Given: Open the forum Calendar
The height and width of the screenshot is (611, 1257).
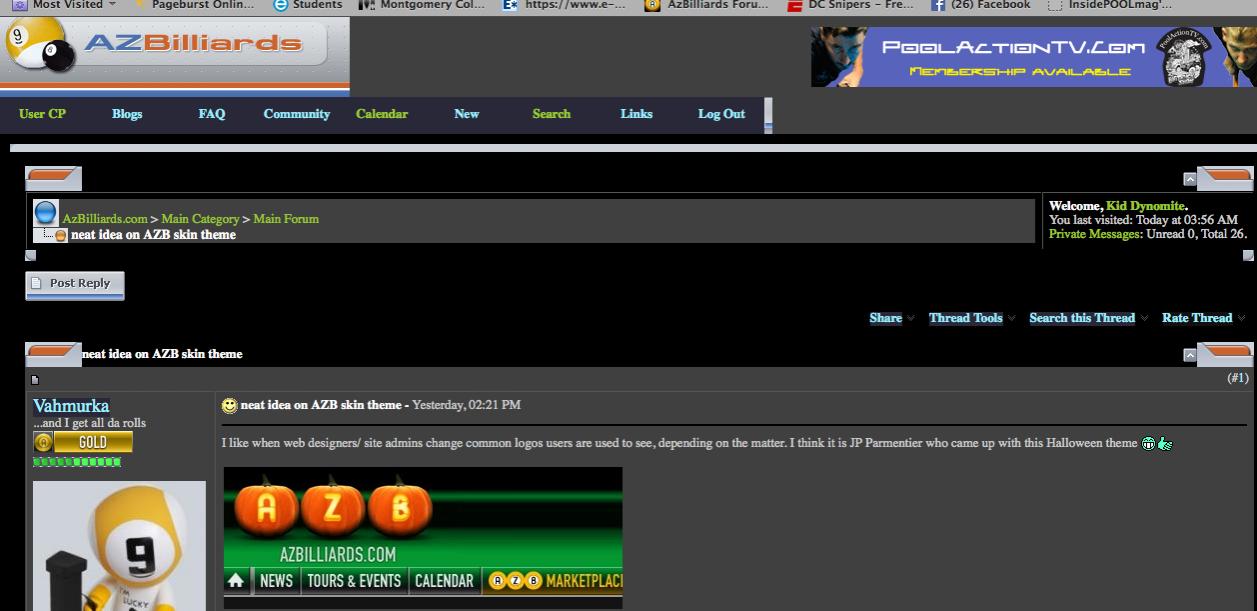Looking at the screenshot, I should tap(382, 114).
